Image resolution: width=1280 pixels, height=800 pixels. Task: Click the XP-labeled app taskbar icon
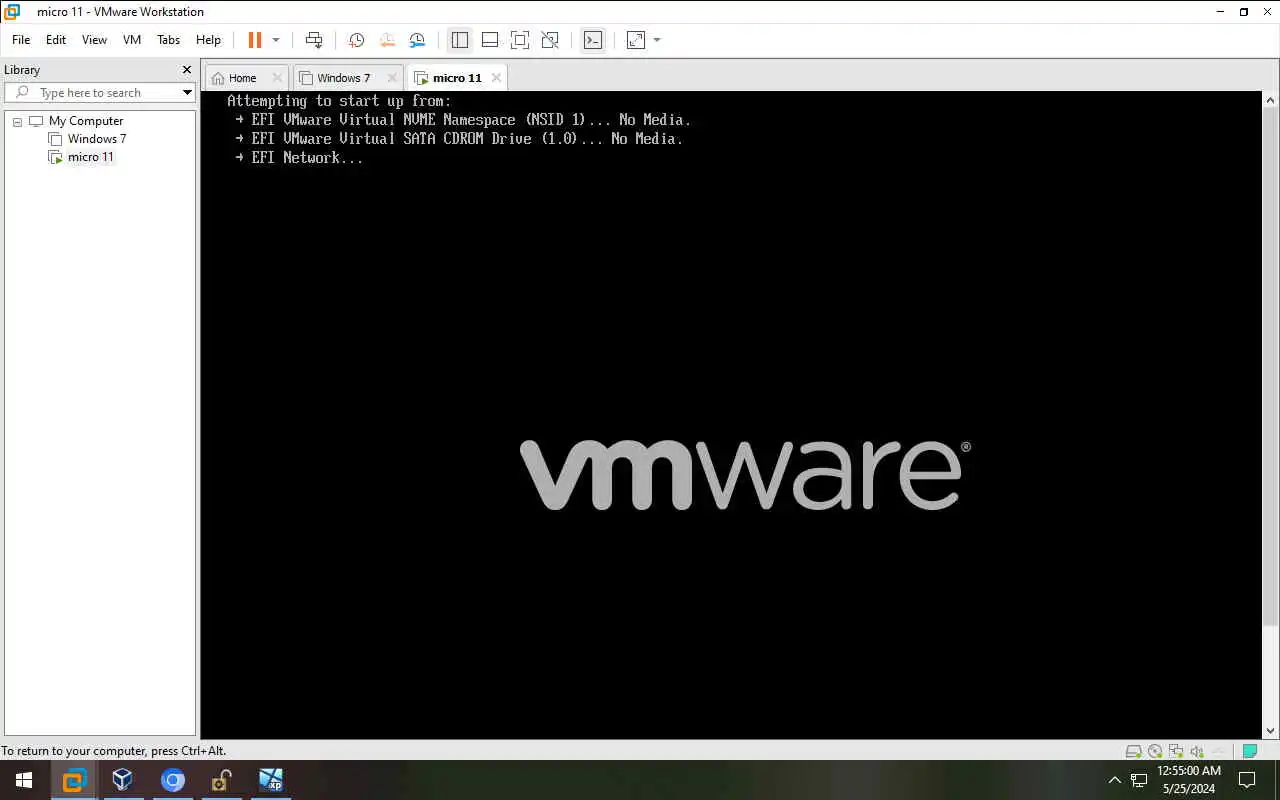click(271, 780)
